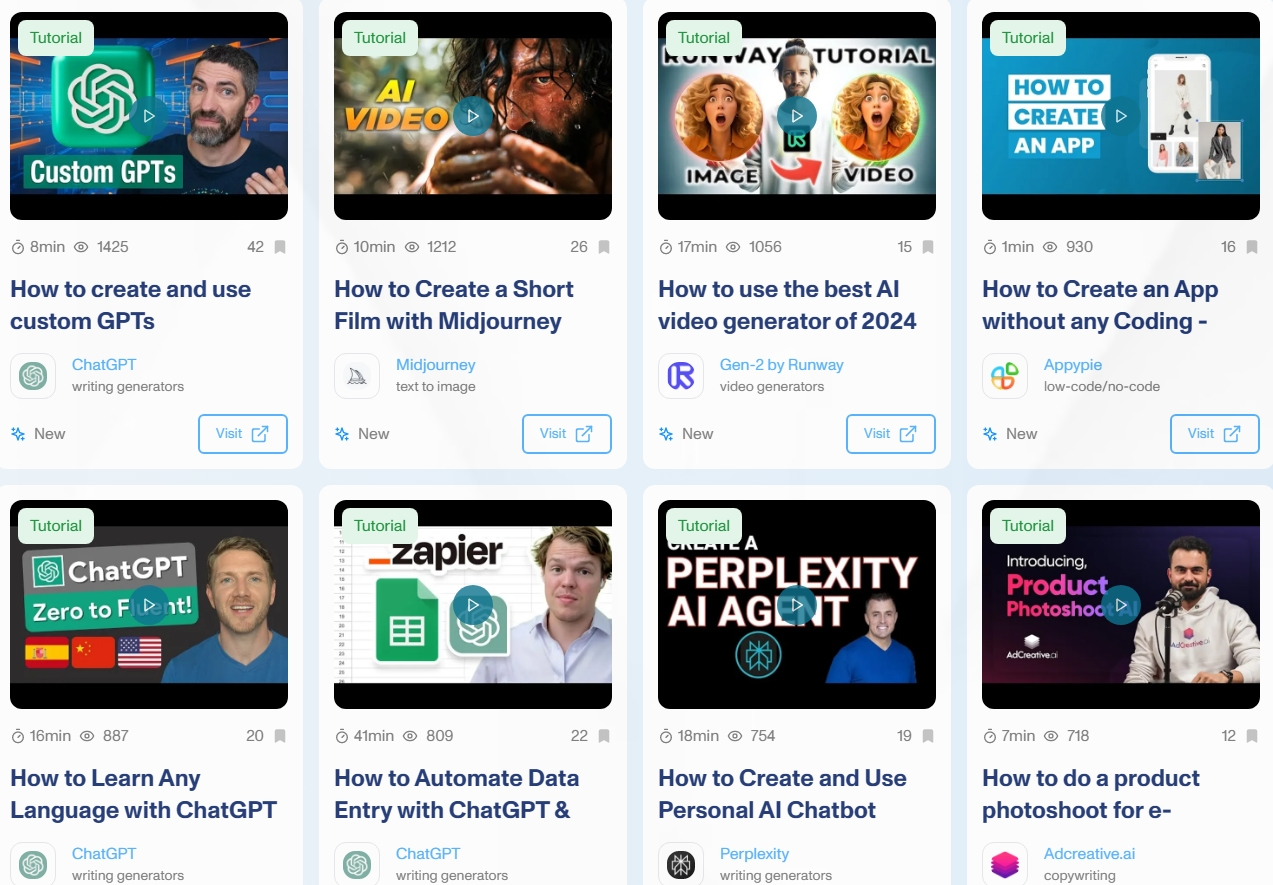Play the Custom GPTs video thumbnail

pos(149,116)
